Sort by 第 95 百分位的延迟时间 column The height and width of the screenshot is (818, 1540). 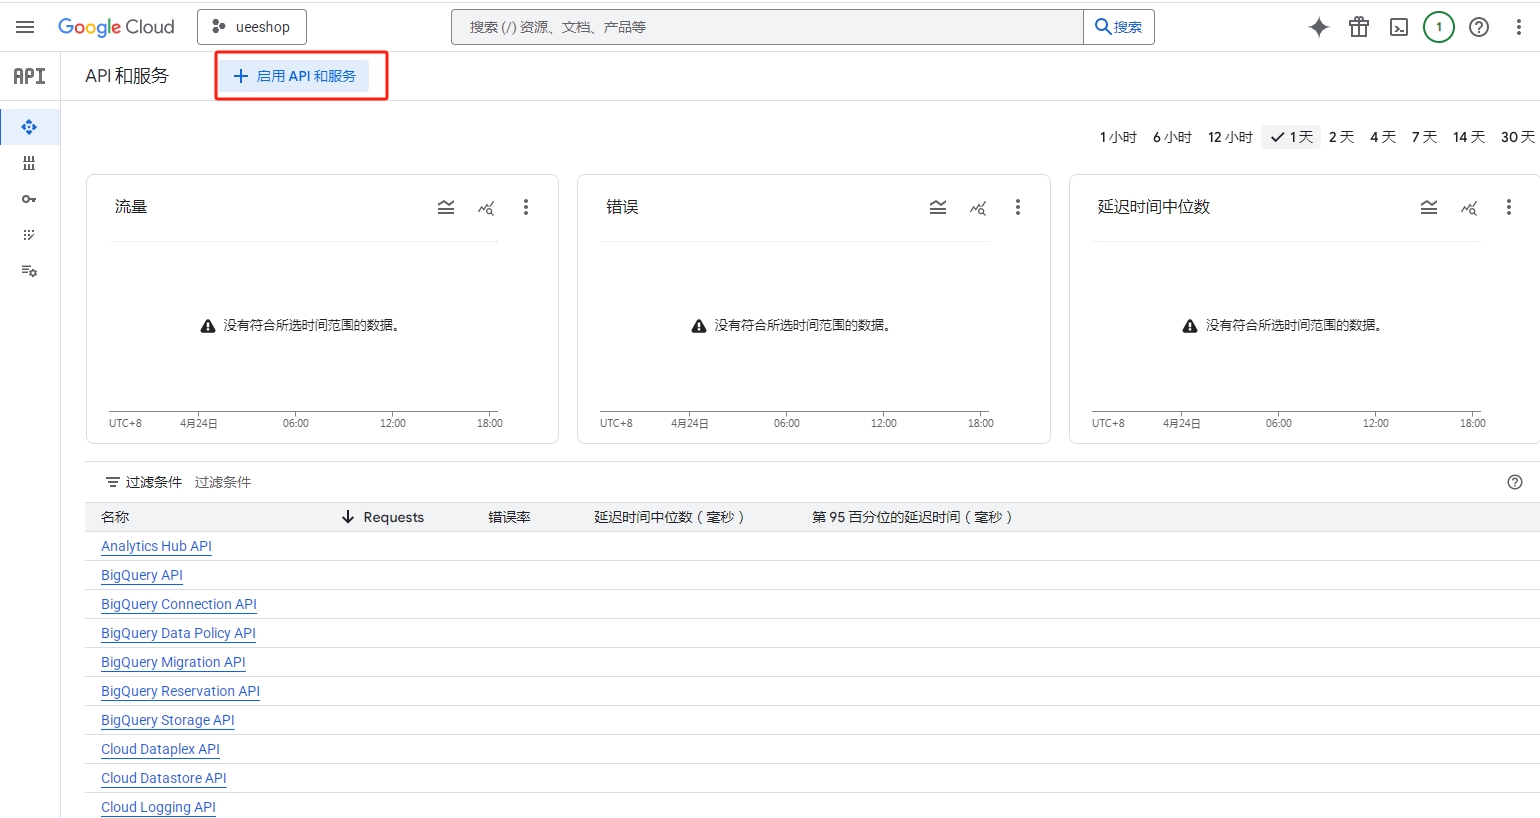click(912, 517)
